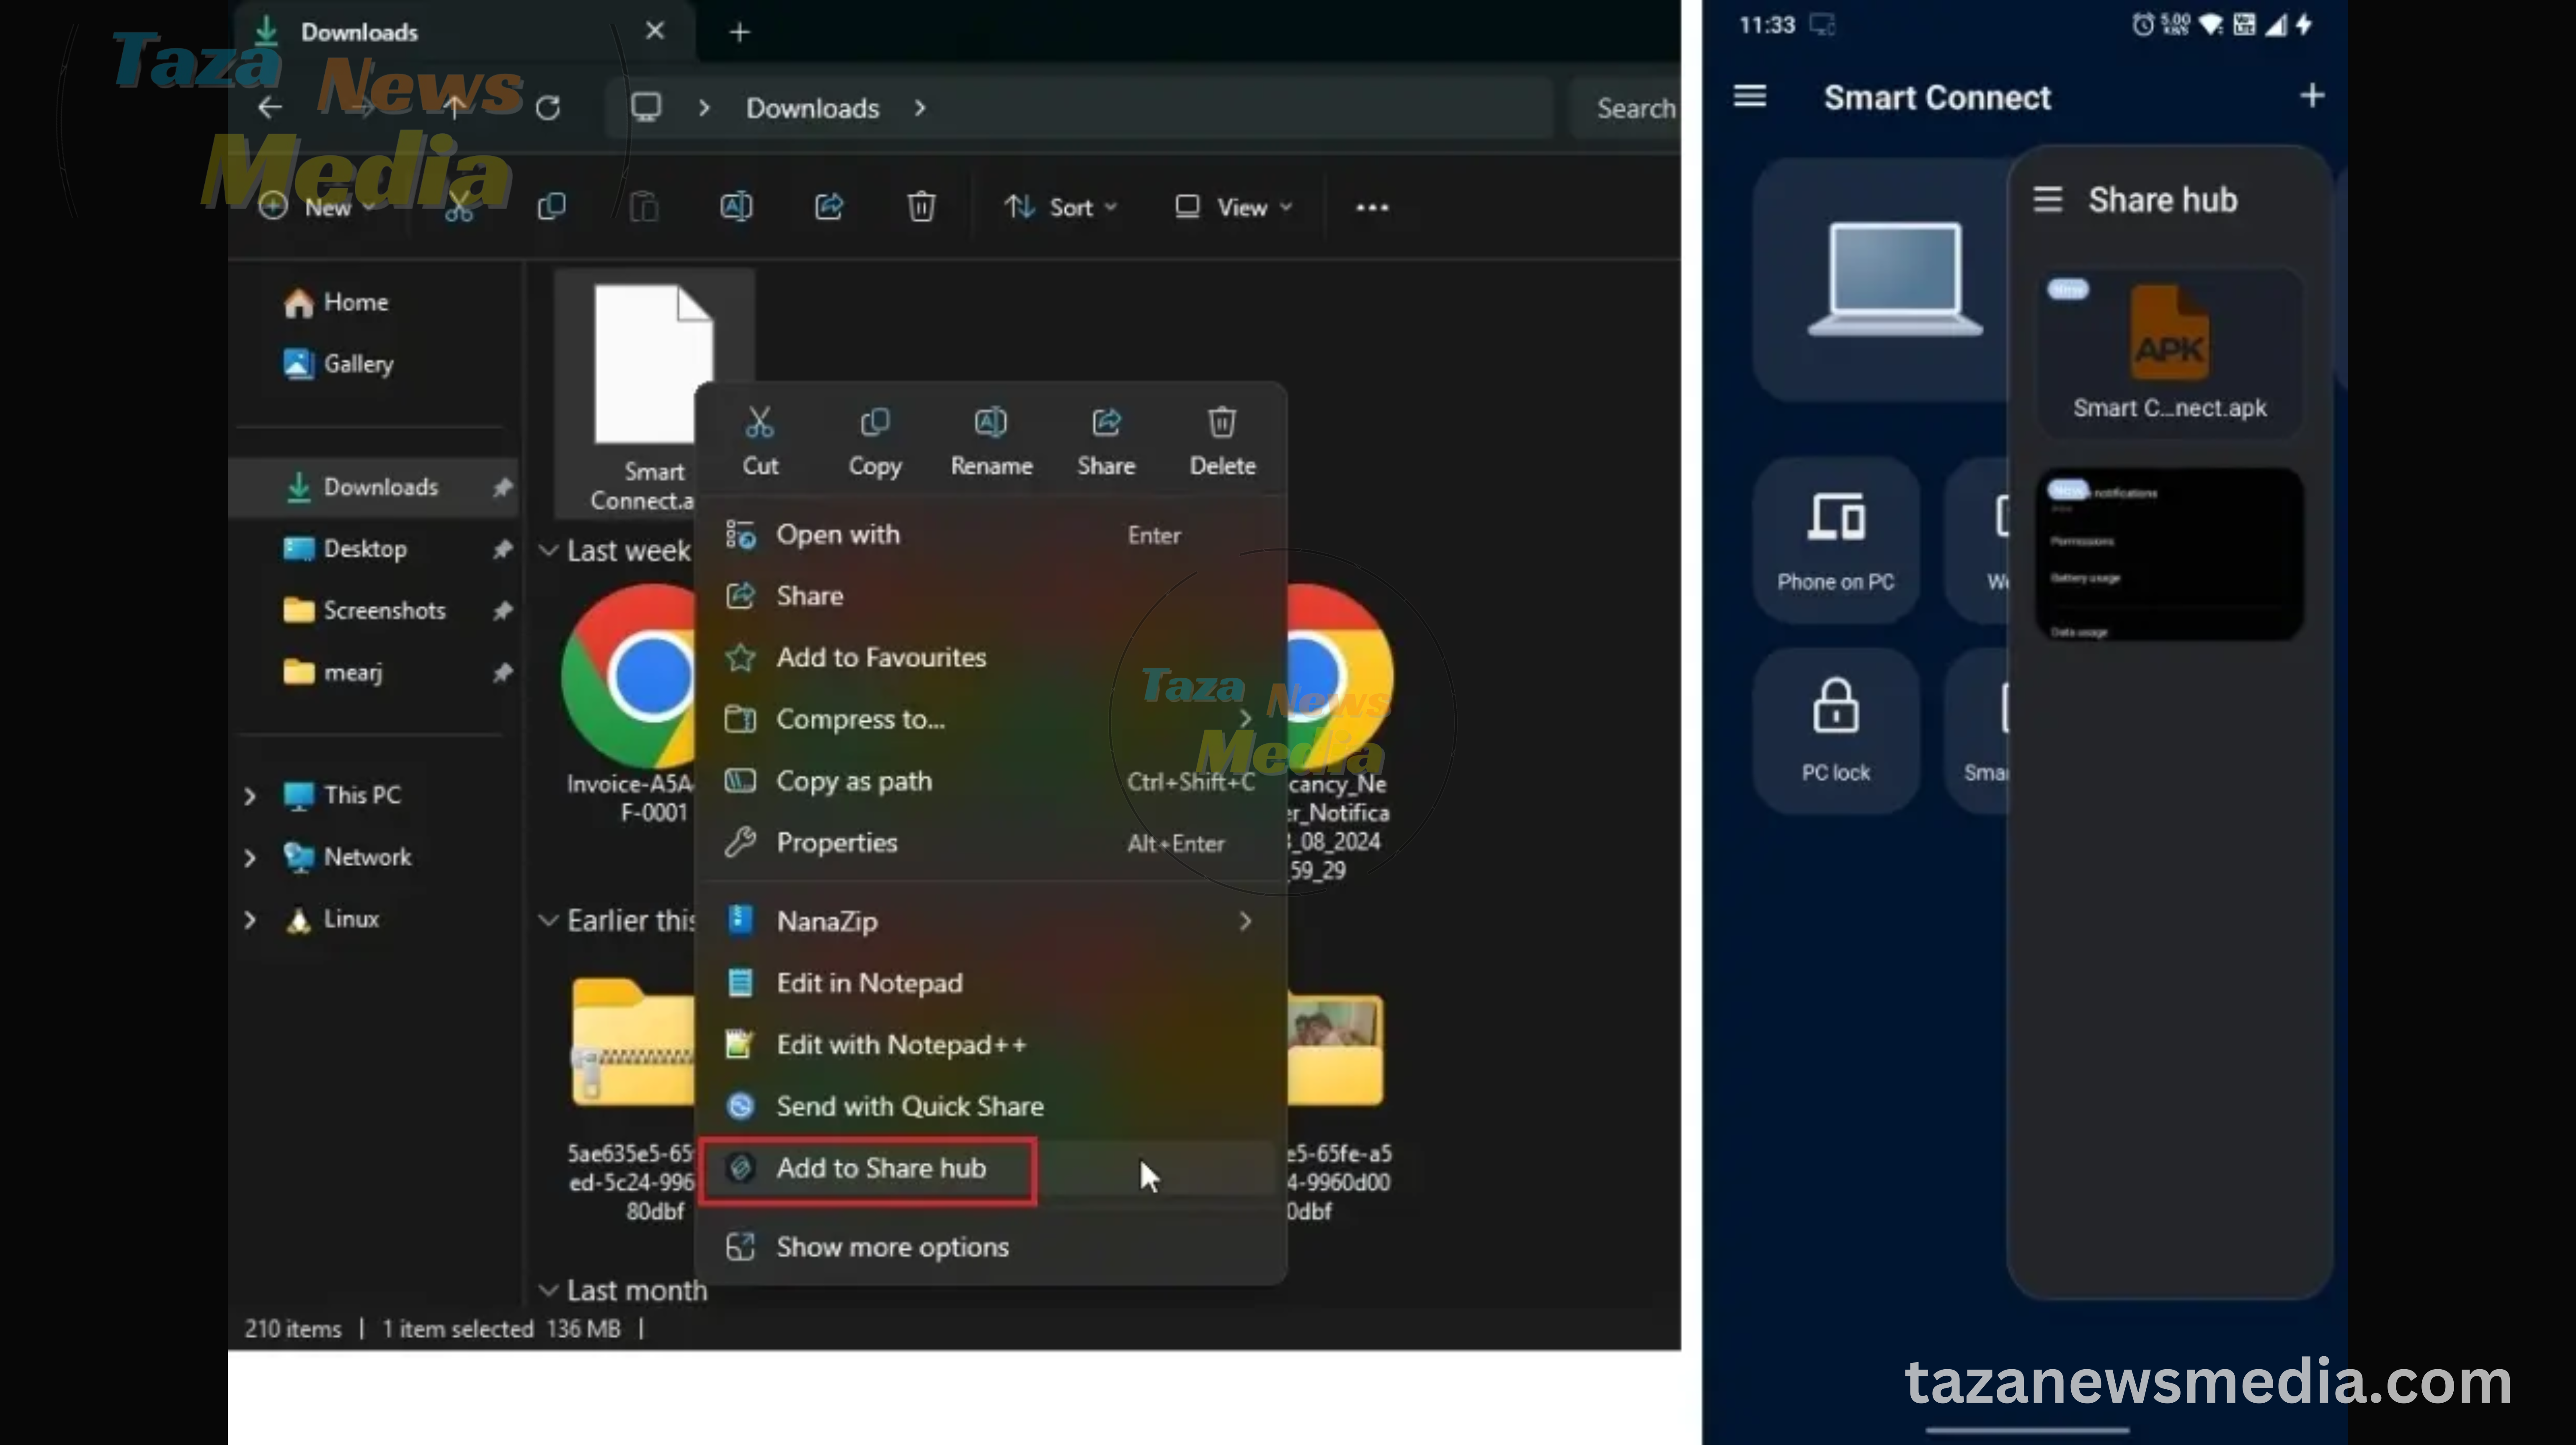This screenshot has height=1445, width=2576.
Task: Click the Refresh button in Explorer
Action: [x=548, y=108]
